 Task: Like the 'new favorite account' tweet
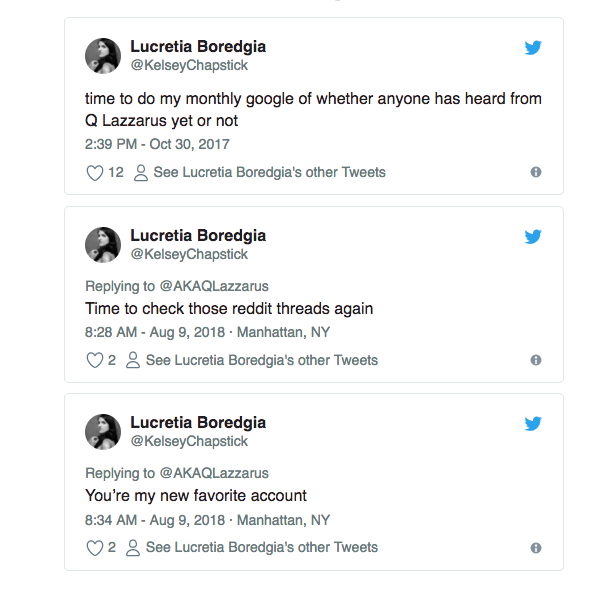point(96,547)
